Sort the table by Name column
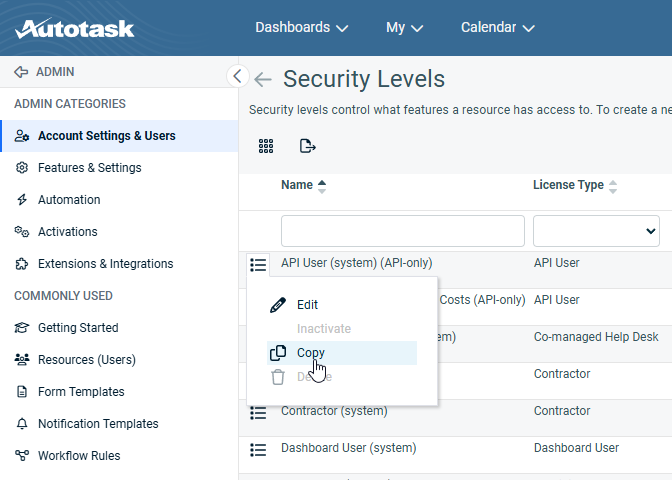Screen dimensions: 672x480 303,186
